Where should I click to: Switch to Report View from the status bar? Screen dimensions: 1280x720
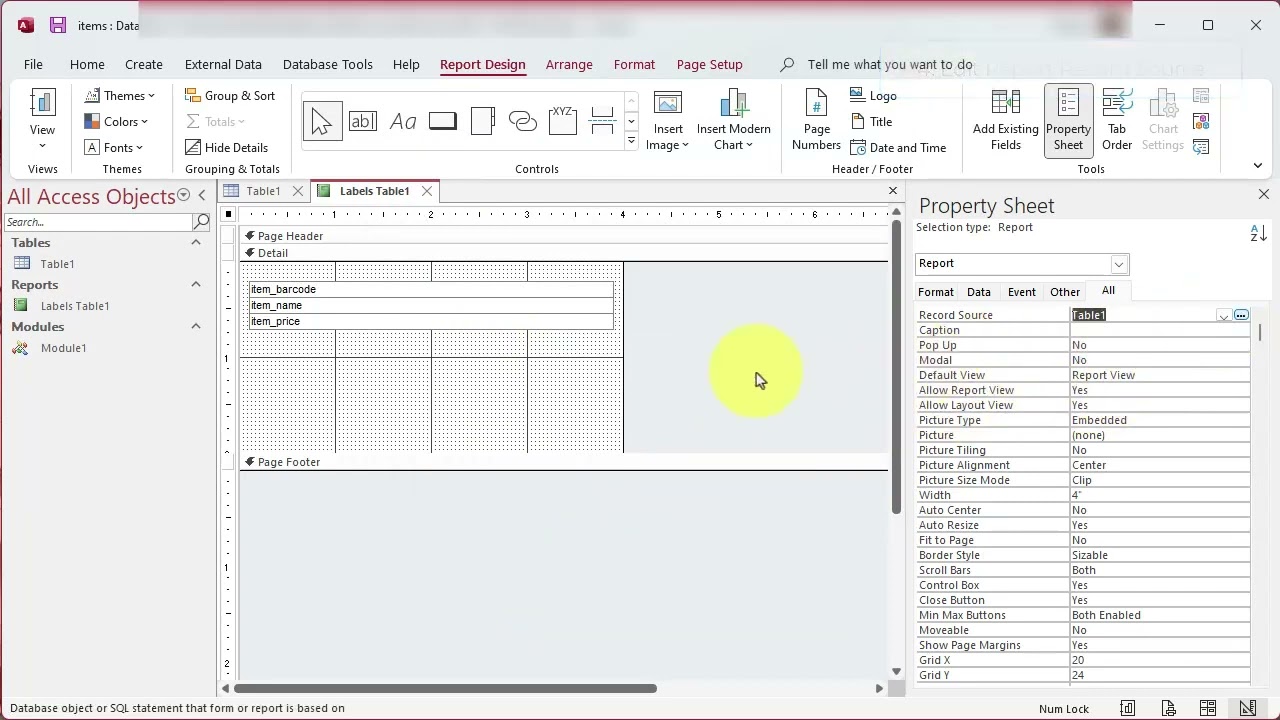[1127, 708]
